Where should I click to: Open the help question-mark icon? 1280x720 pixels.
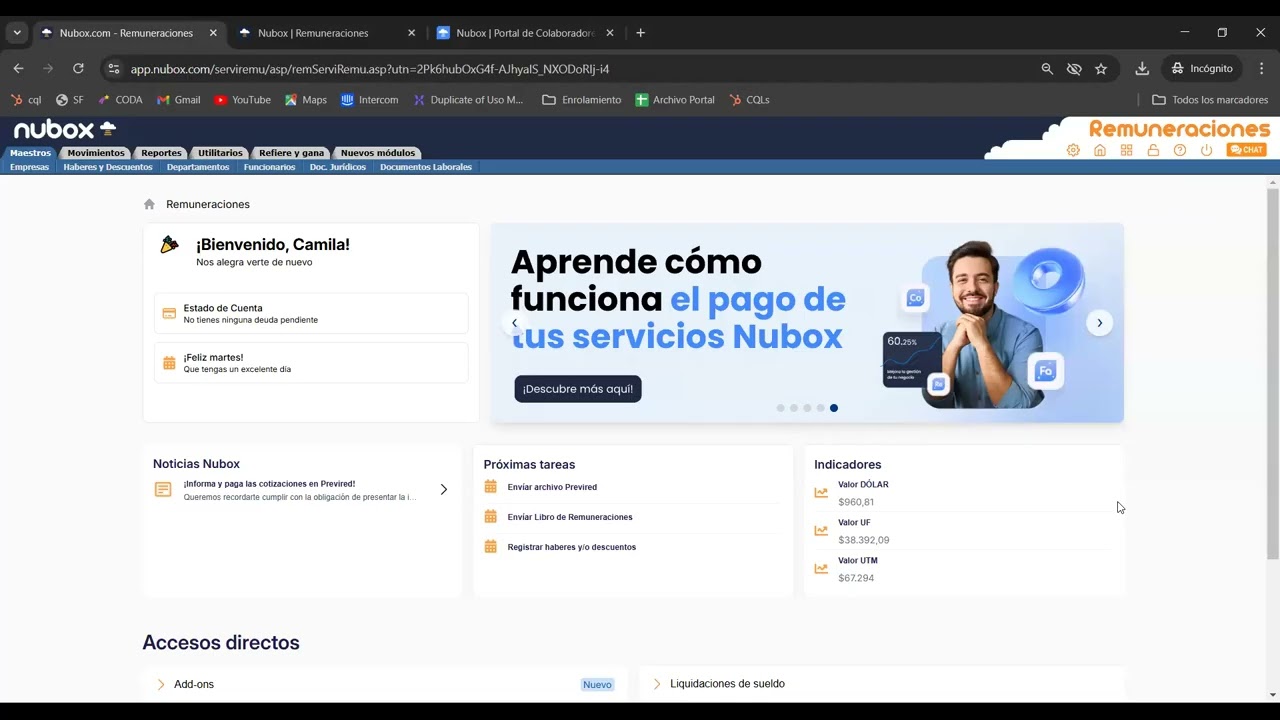pos(1180,150)
